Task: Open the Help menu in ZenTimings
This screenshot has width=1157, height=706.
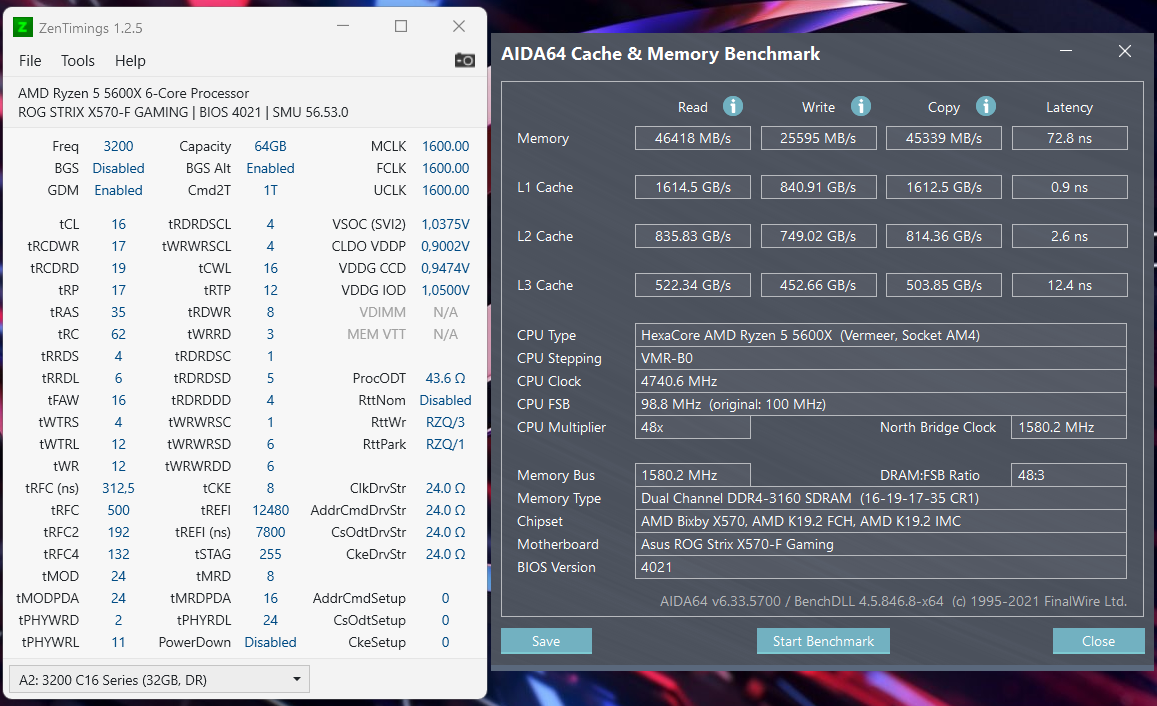Action: pyautogui.click(x=130, y=60)
